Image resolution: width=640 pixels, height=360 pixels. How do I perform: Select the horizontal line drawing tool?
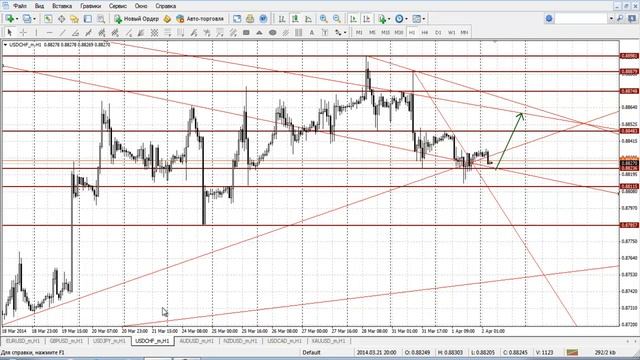pyautogui.click(x=49, y=32)
